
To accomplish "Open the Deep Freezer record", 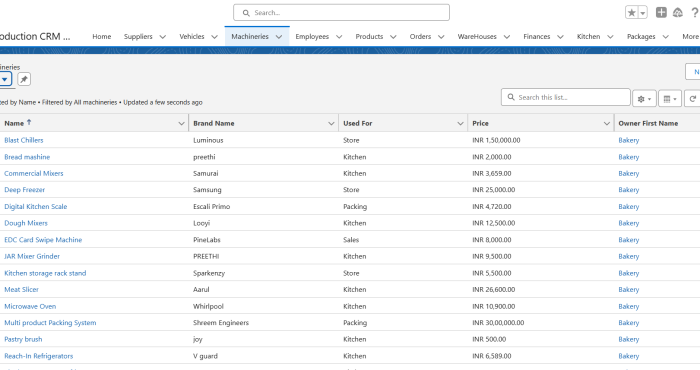I will tap(25, 190).
